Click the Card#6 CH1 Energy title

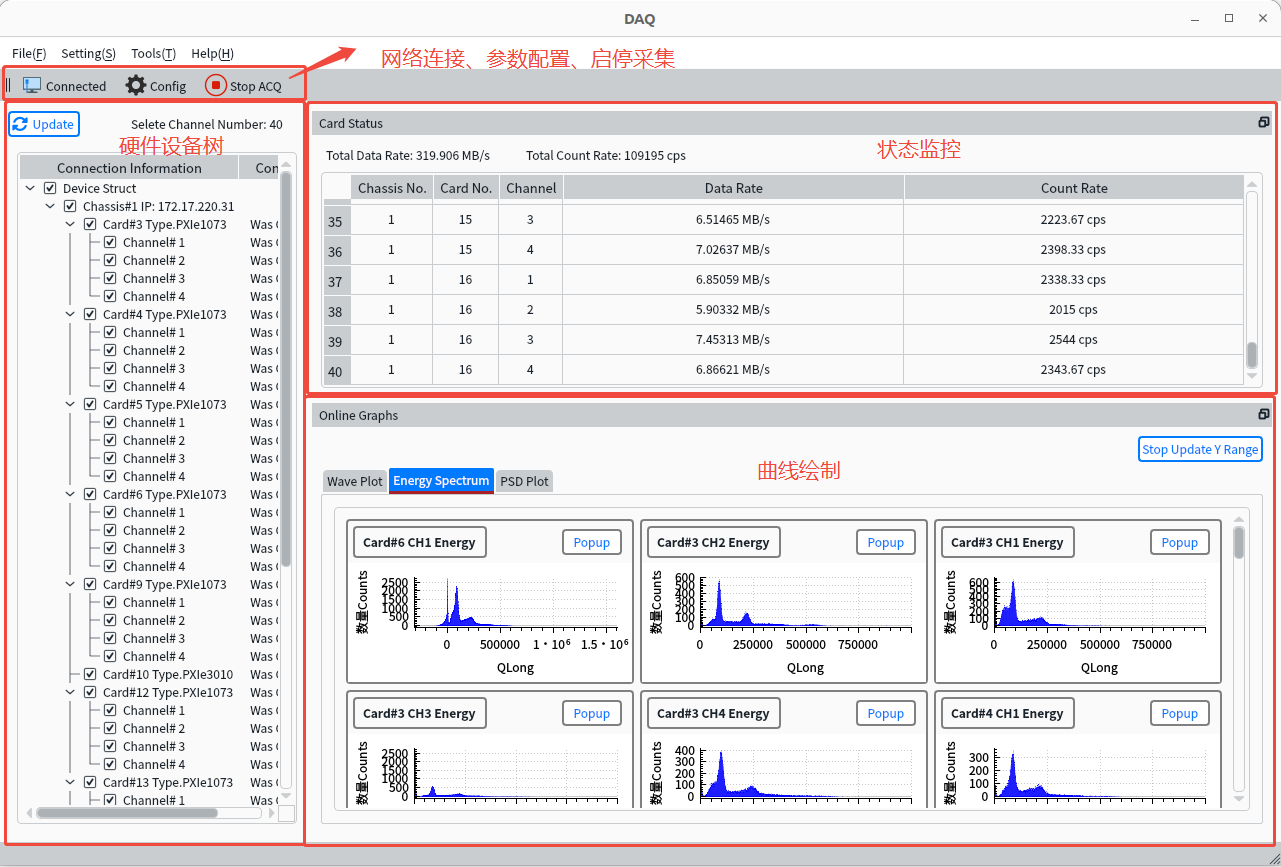click(x=419, y=542)
